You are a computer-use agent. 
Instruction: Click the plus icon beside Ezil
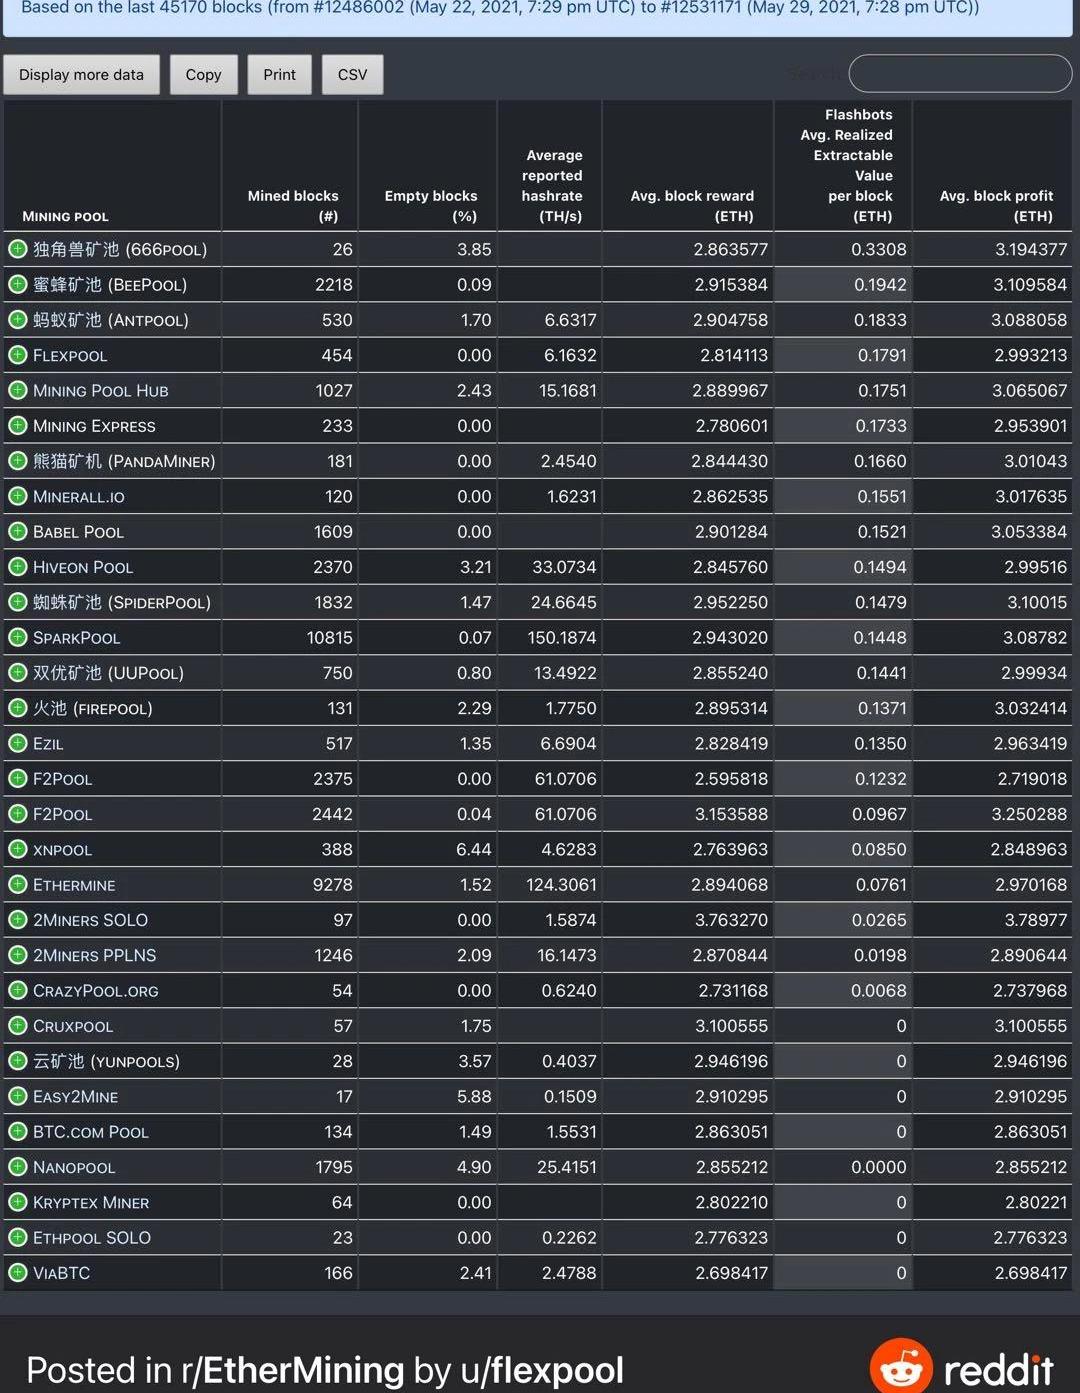coord(18,743)
